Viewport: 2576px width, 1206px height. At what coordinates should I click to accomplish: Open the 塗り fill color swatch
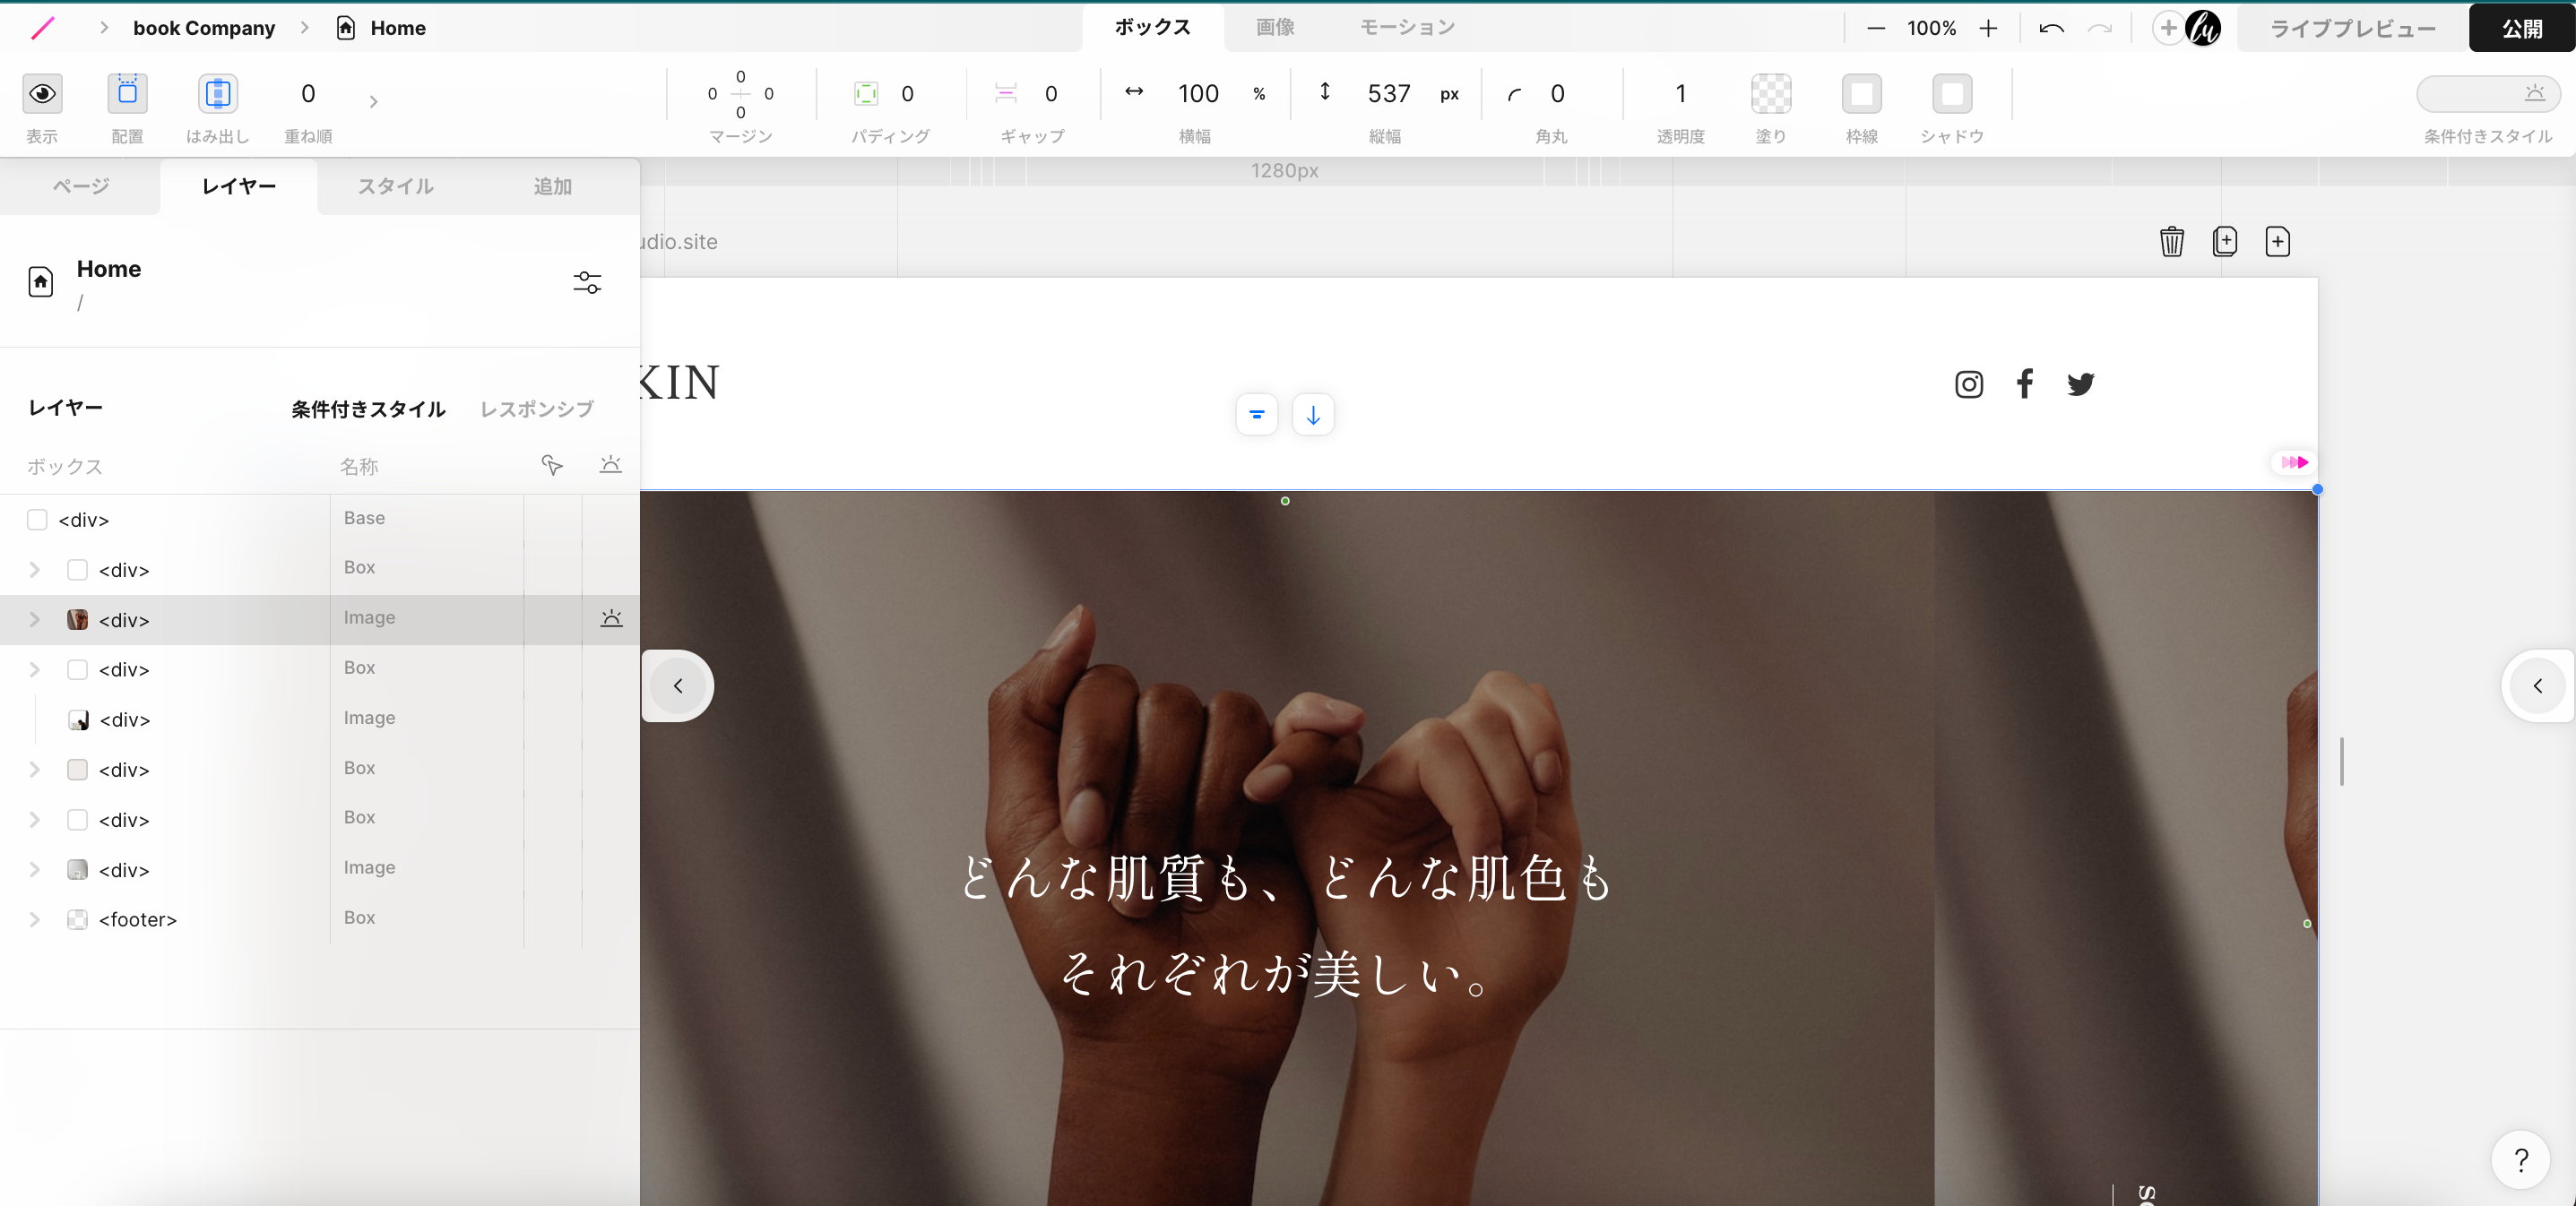[x=1771, y=94]
